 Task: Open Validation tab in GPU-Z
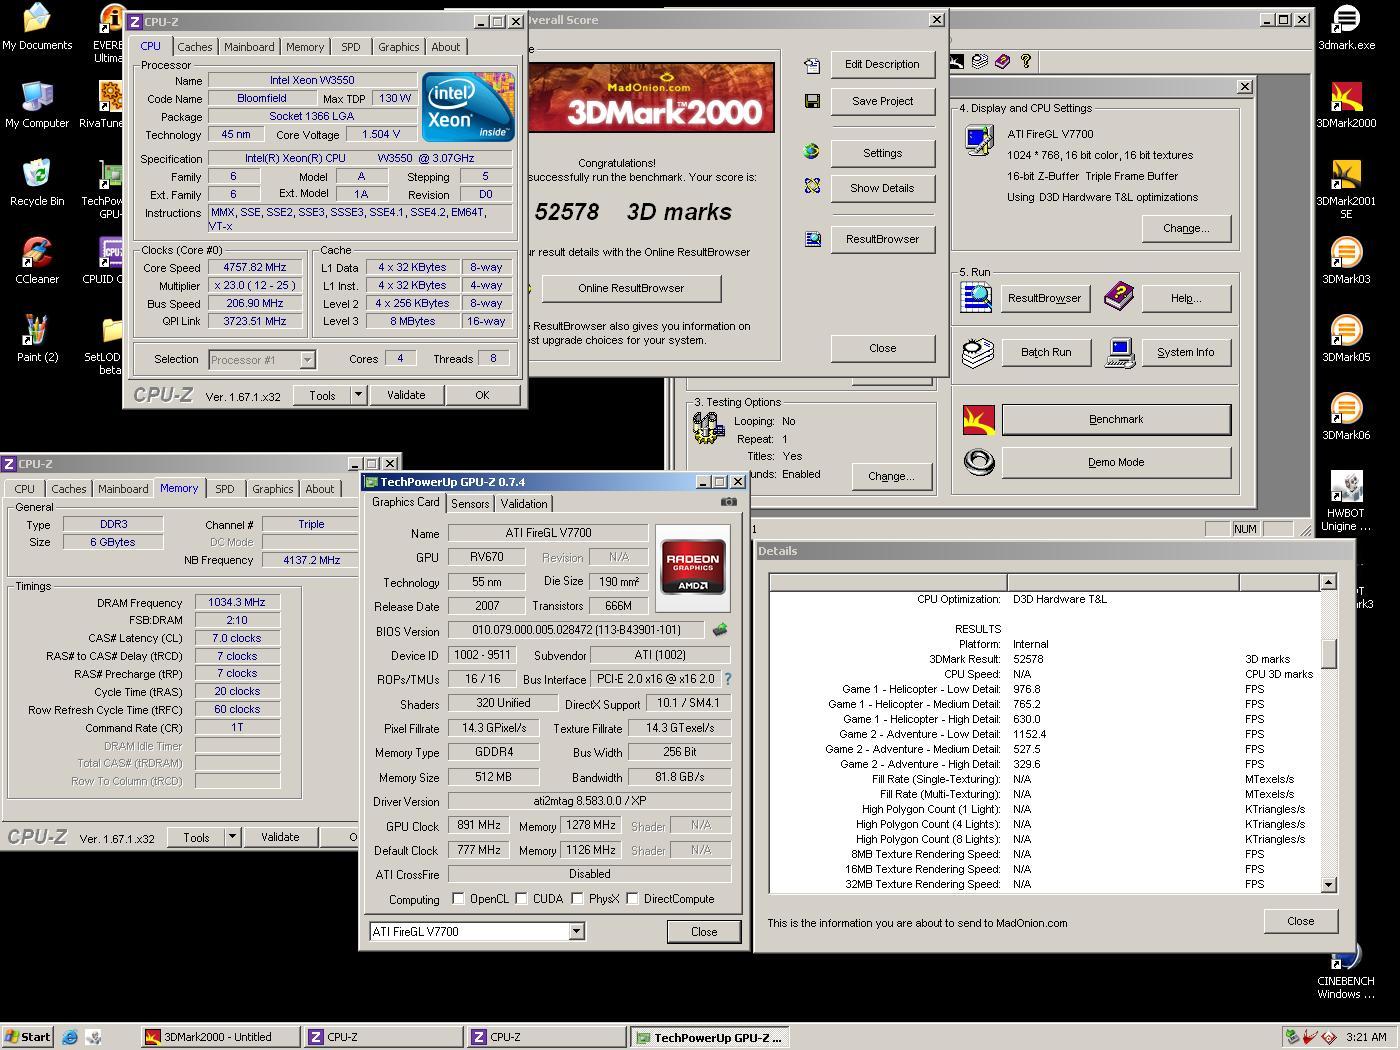524,504
